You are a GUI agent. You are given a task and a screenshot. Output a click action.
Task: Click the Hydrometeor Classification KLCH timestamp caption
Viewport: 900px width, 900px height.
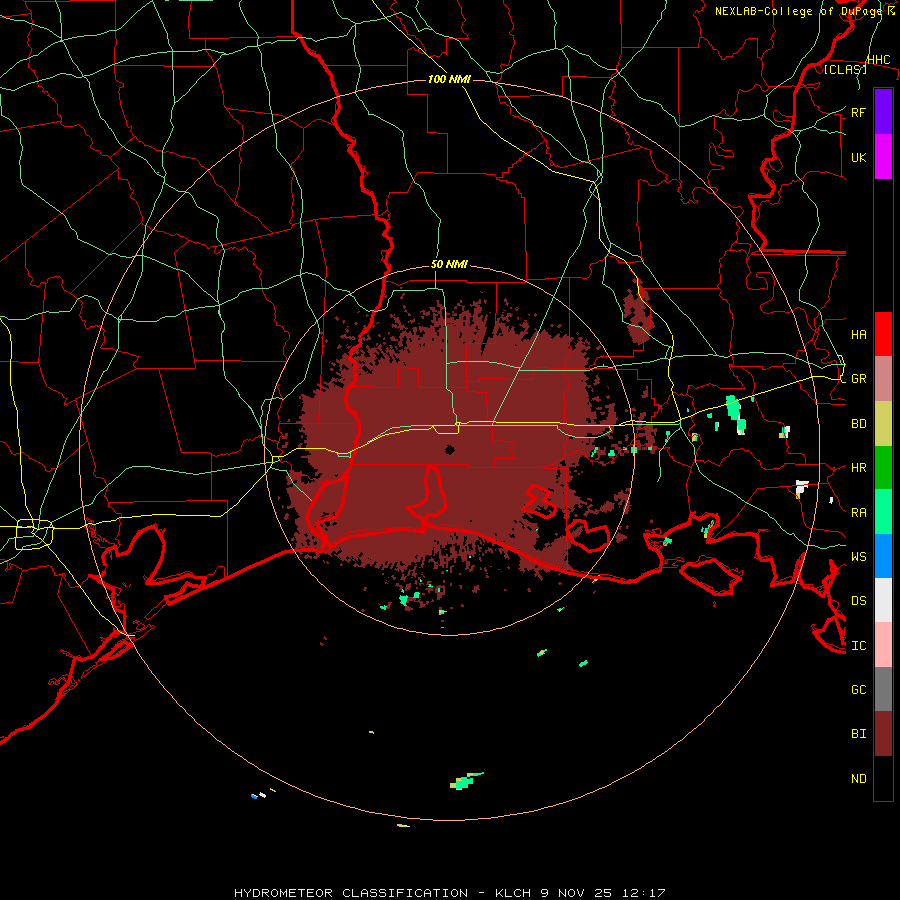pyautogui.click(x=449, y=893)
